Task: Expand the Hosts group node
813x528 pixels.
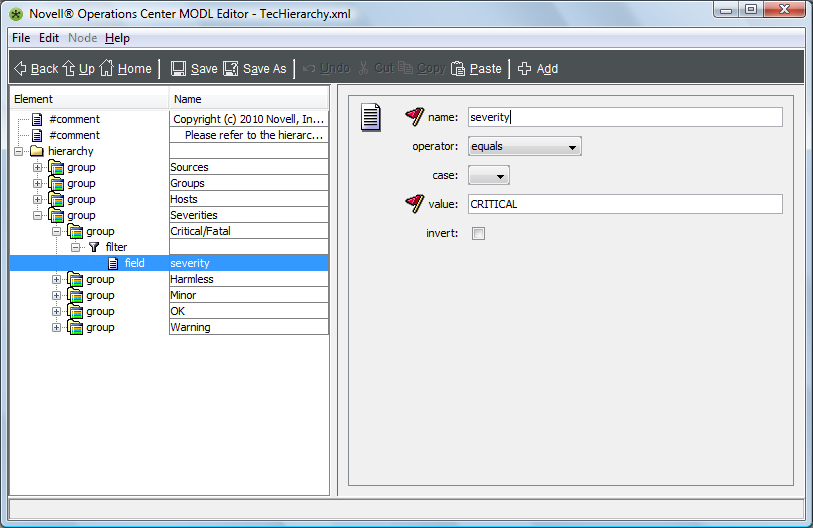Action: pyautogui.click(x=37, y=200)
